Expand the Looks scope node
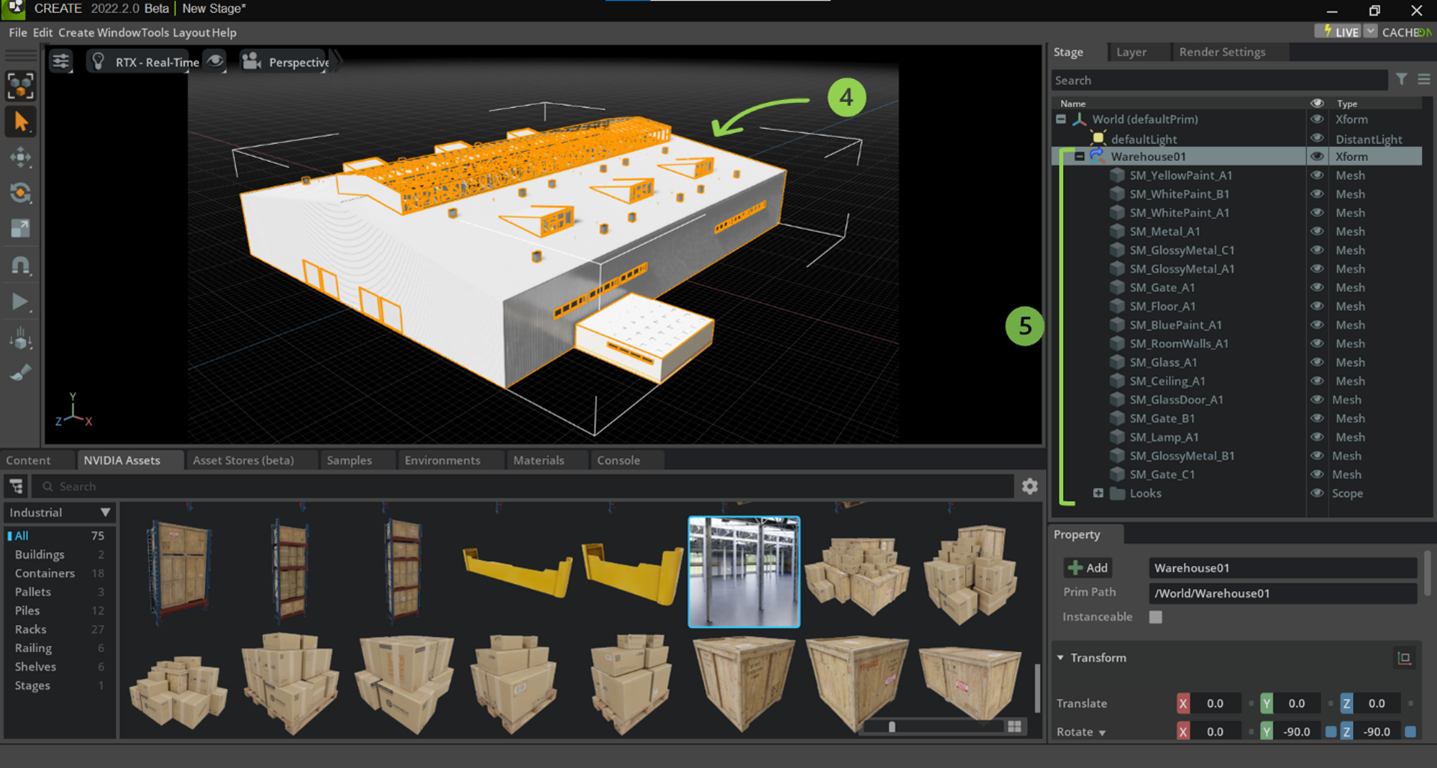Viewport: 1437px width, 768px height. point(1098,493)
